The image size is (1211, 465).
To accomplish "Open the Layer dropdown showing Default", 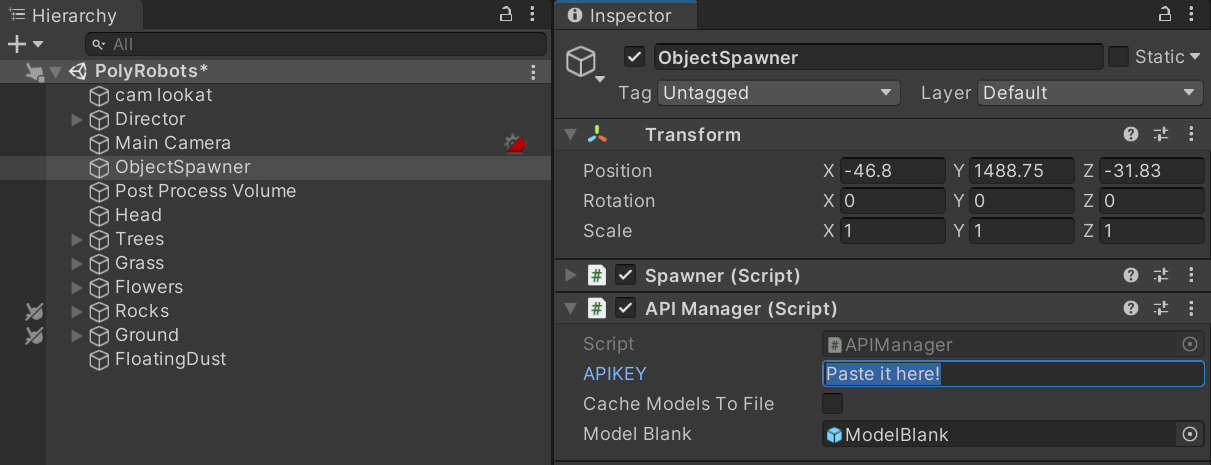I will 1090,93.
